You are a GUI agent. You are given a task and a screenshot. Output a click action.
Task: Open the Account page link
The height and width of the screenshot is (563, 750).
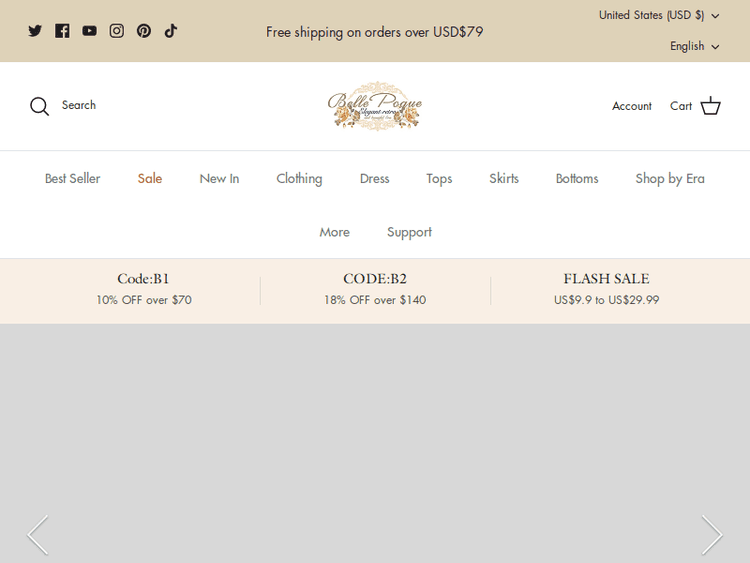point(631,106)
